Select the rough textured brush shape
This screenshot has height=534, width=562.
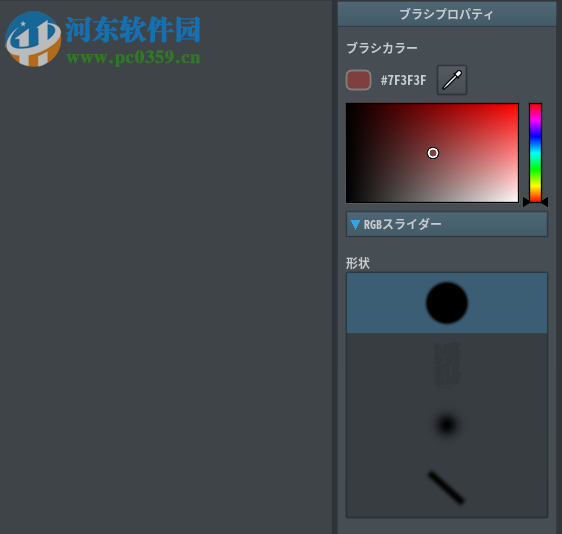tap(447, 365)
